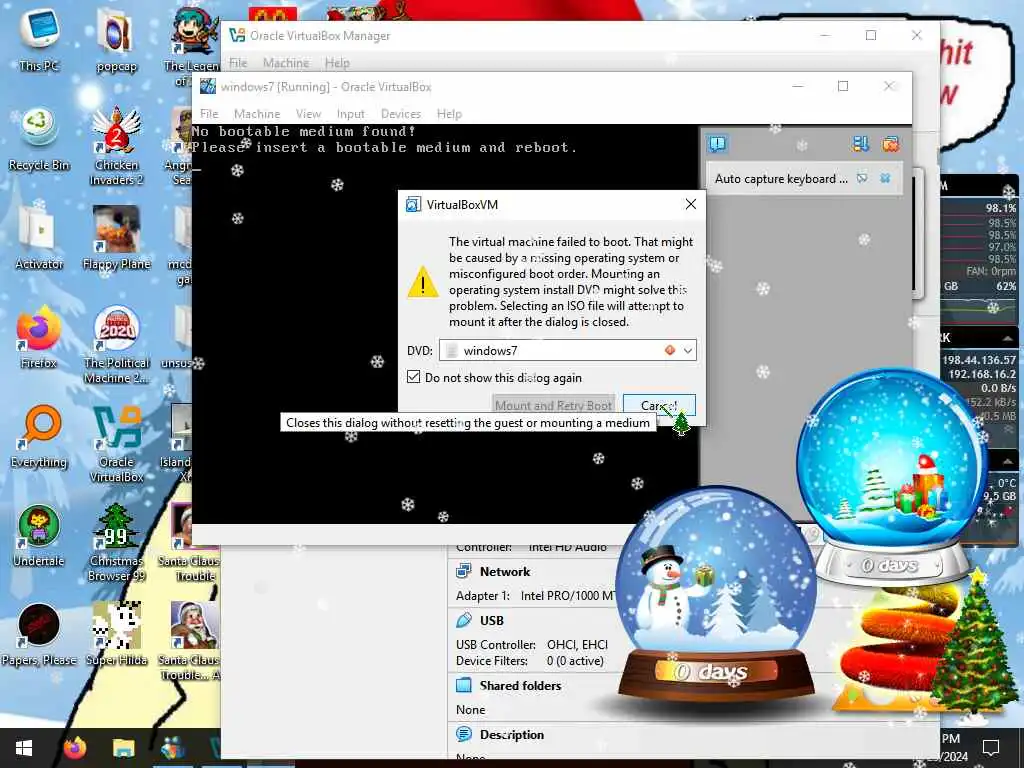Screen dimensions: 1024x768
Task: Launch the Undertale desktop shortcut
Action: click(39, 536)
